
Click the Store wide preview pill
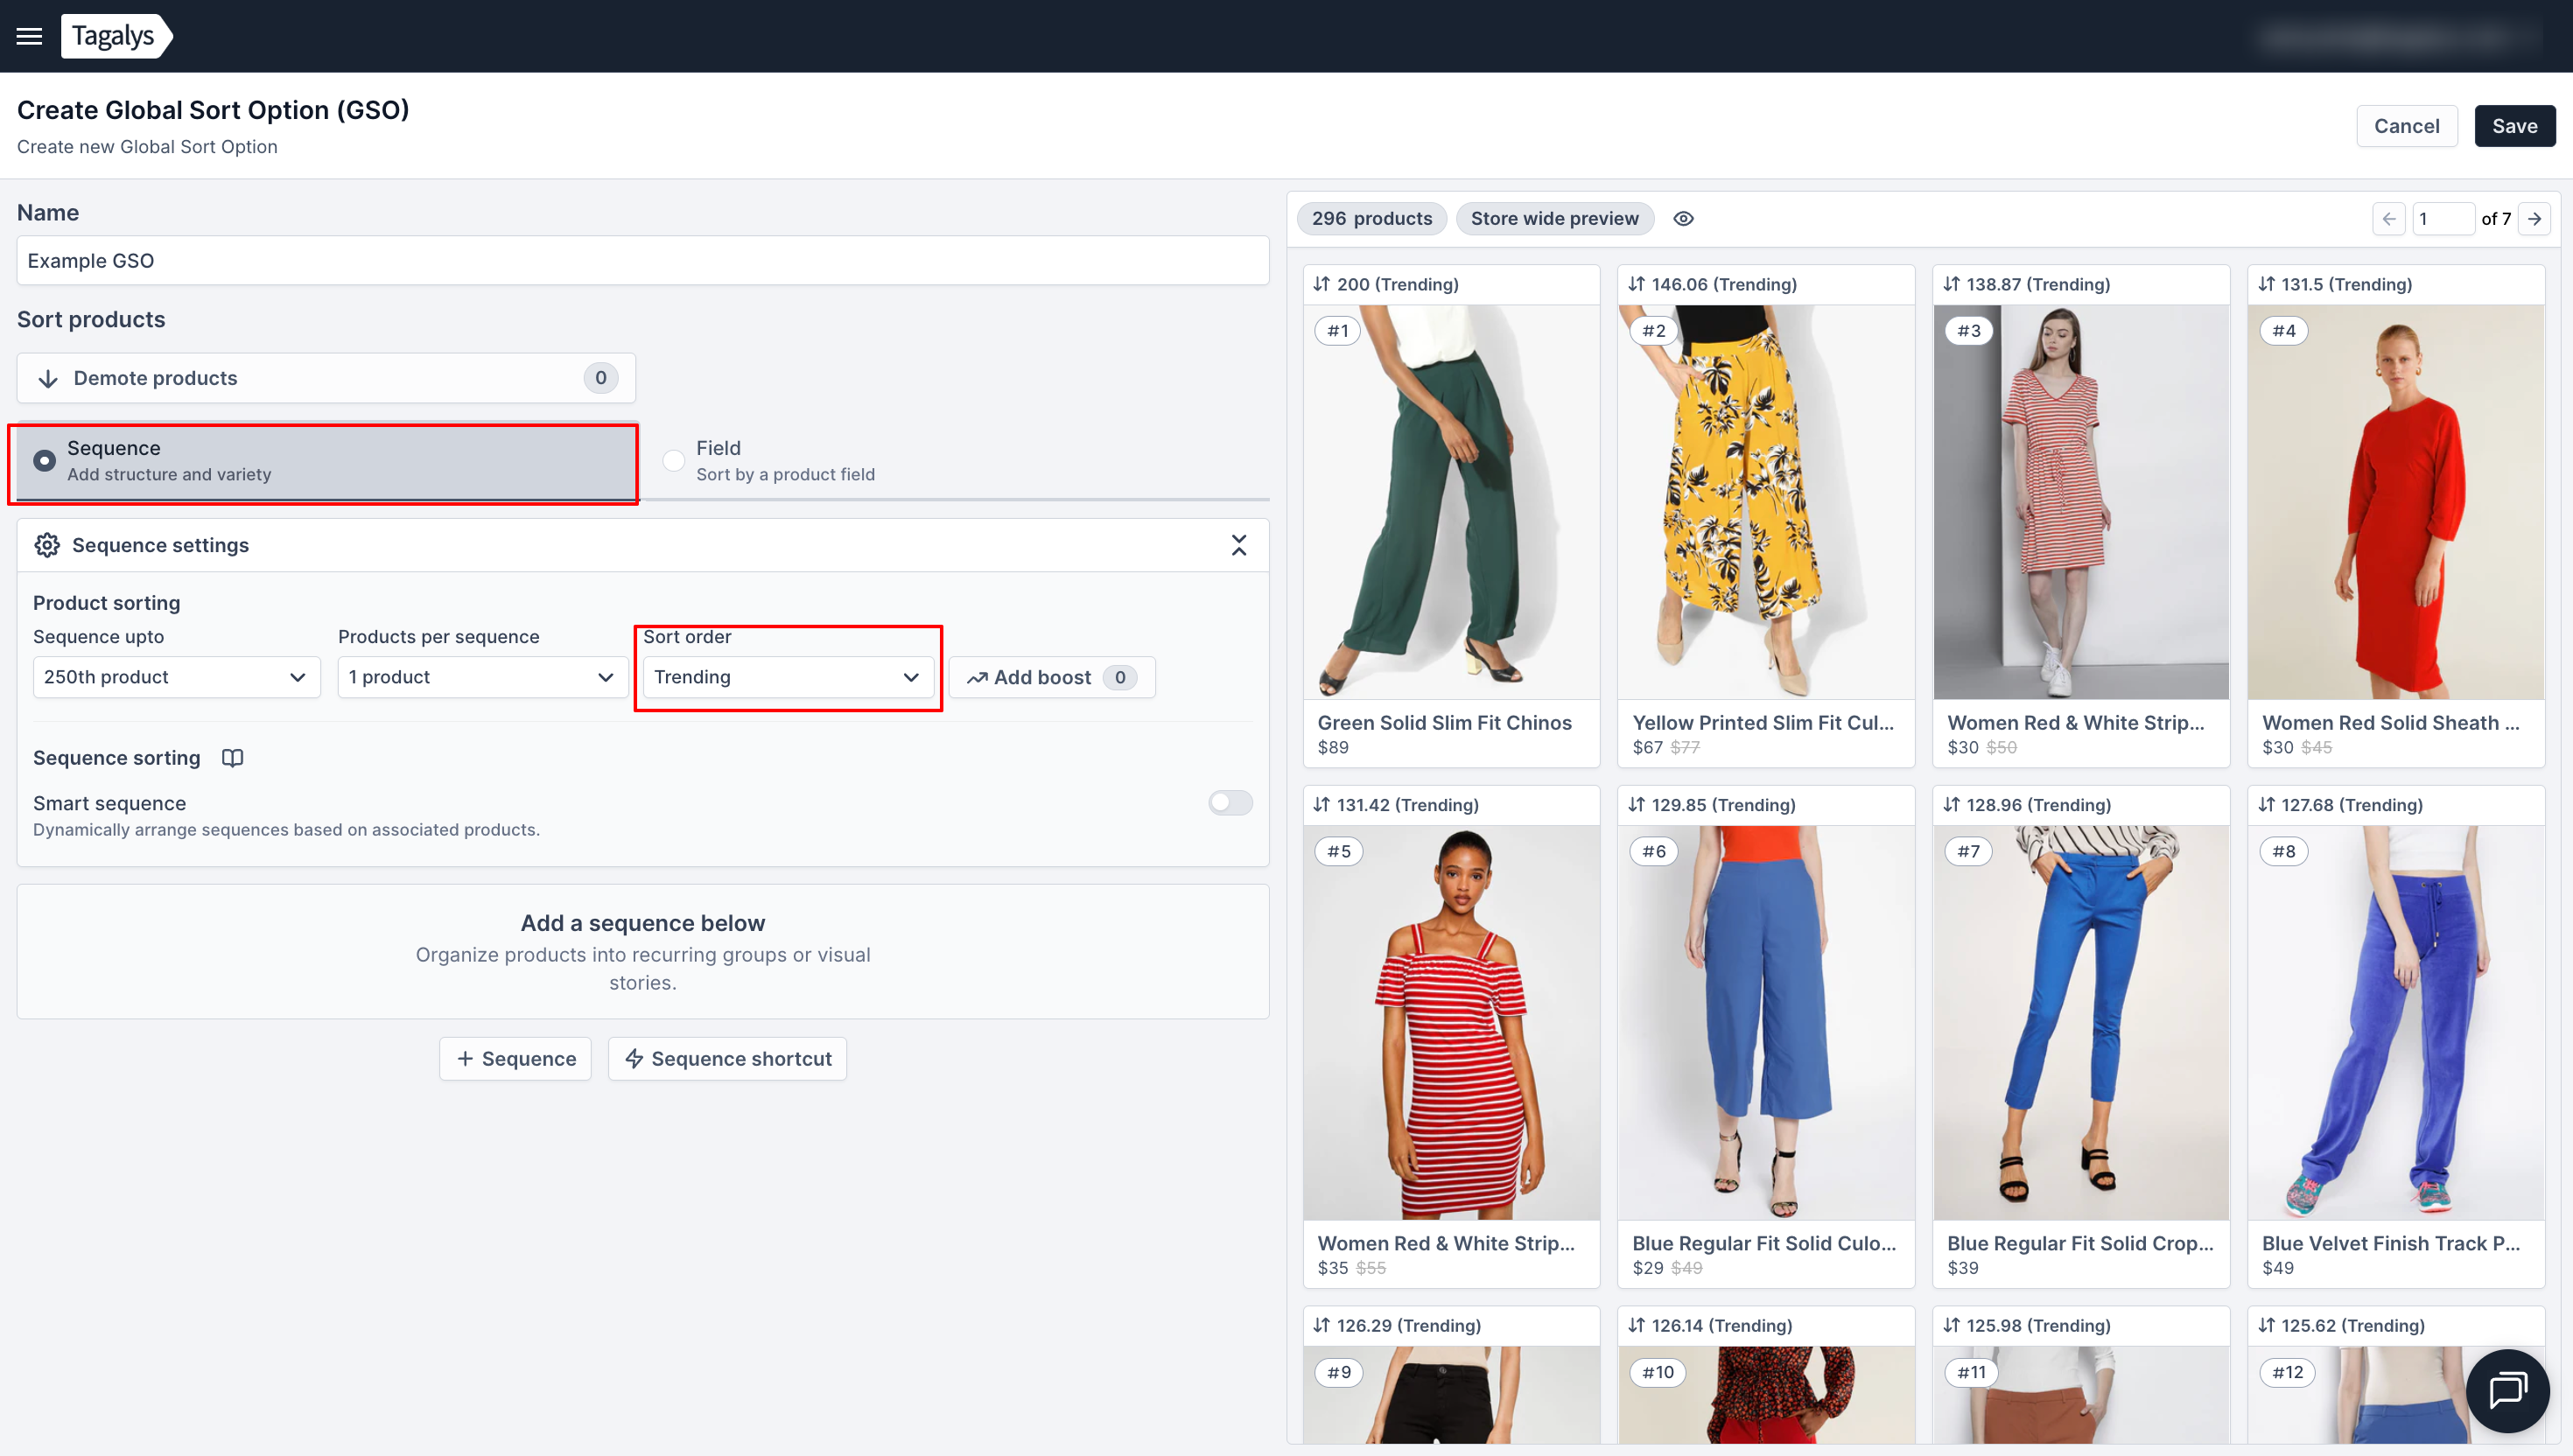pyautogui.click(x=1554, y=218)
